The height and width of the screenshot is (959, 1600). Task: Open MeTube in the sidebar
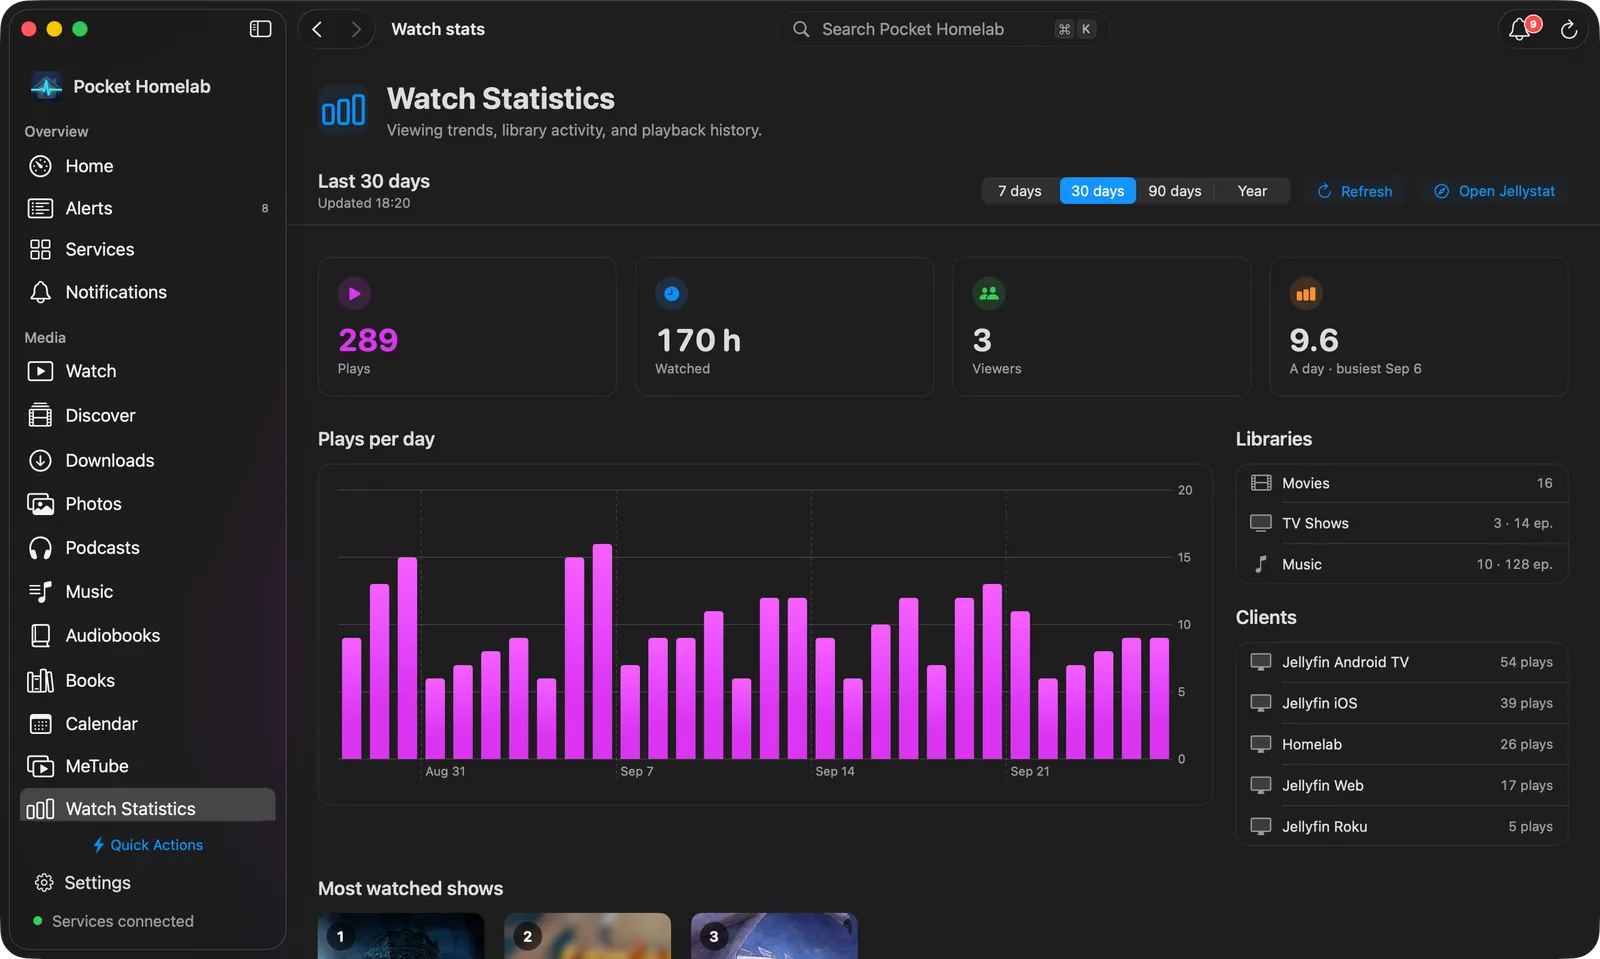pyautogui.click(x=148, y=766)
